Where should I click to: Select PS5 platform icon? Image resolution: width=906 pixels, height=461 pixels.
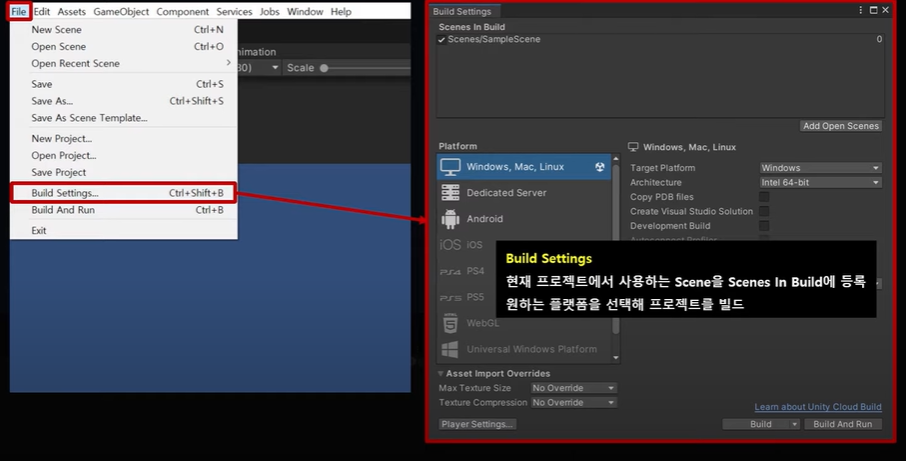click(450, 298)
